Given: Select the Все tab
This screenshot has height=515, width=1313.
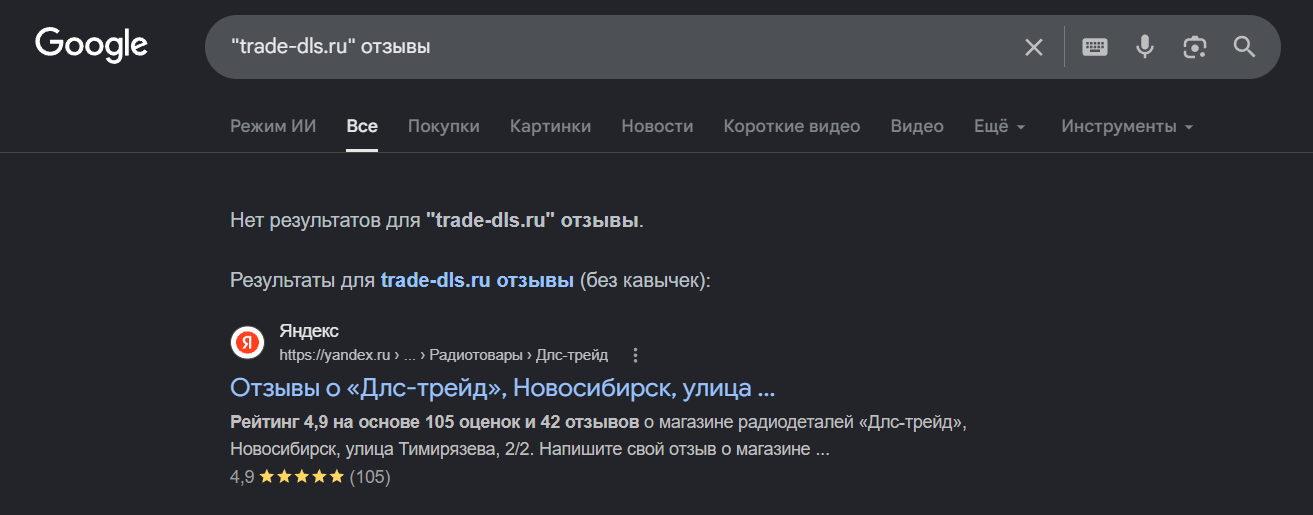Looking at the screenshot, I should click(362, 126).
